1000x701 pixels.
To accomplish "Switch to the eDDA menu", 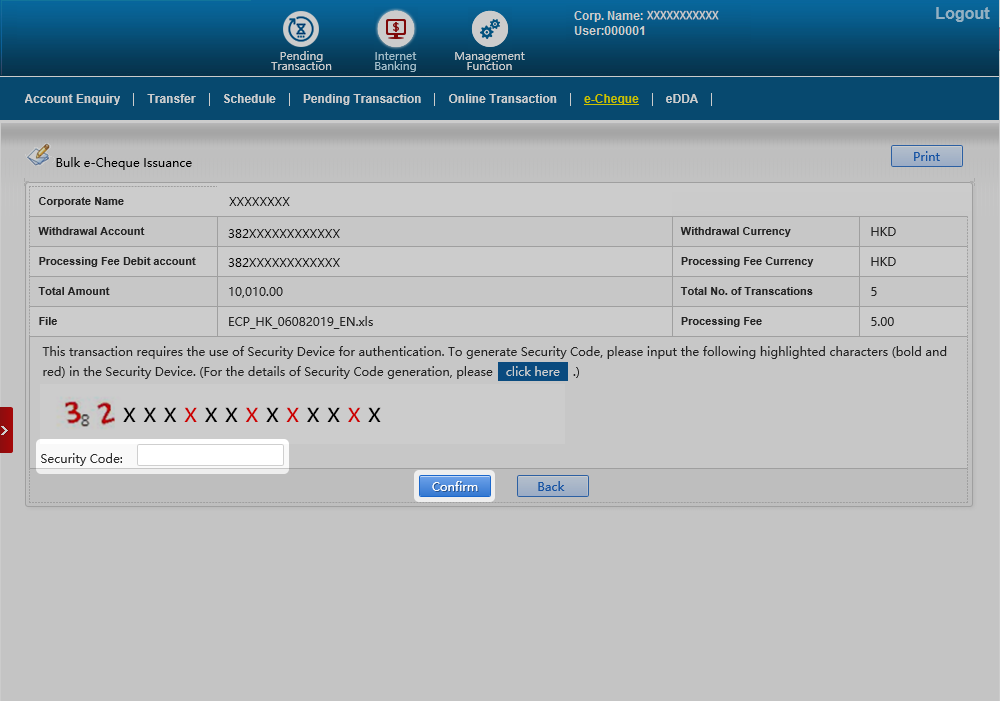I will pos(682,99).
